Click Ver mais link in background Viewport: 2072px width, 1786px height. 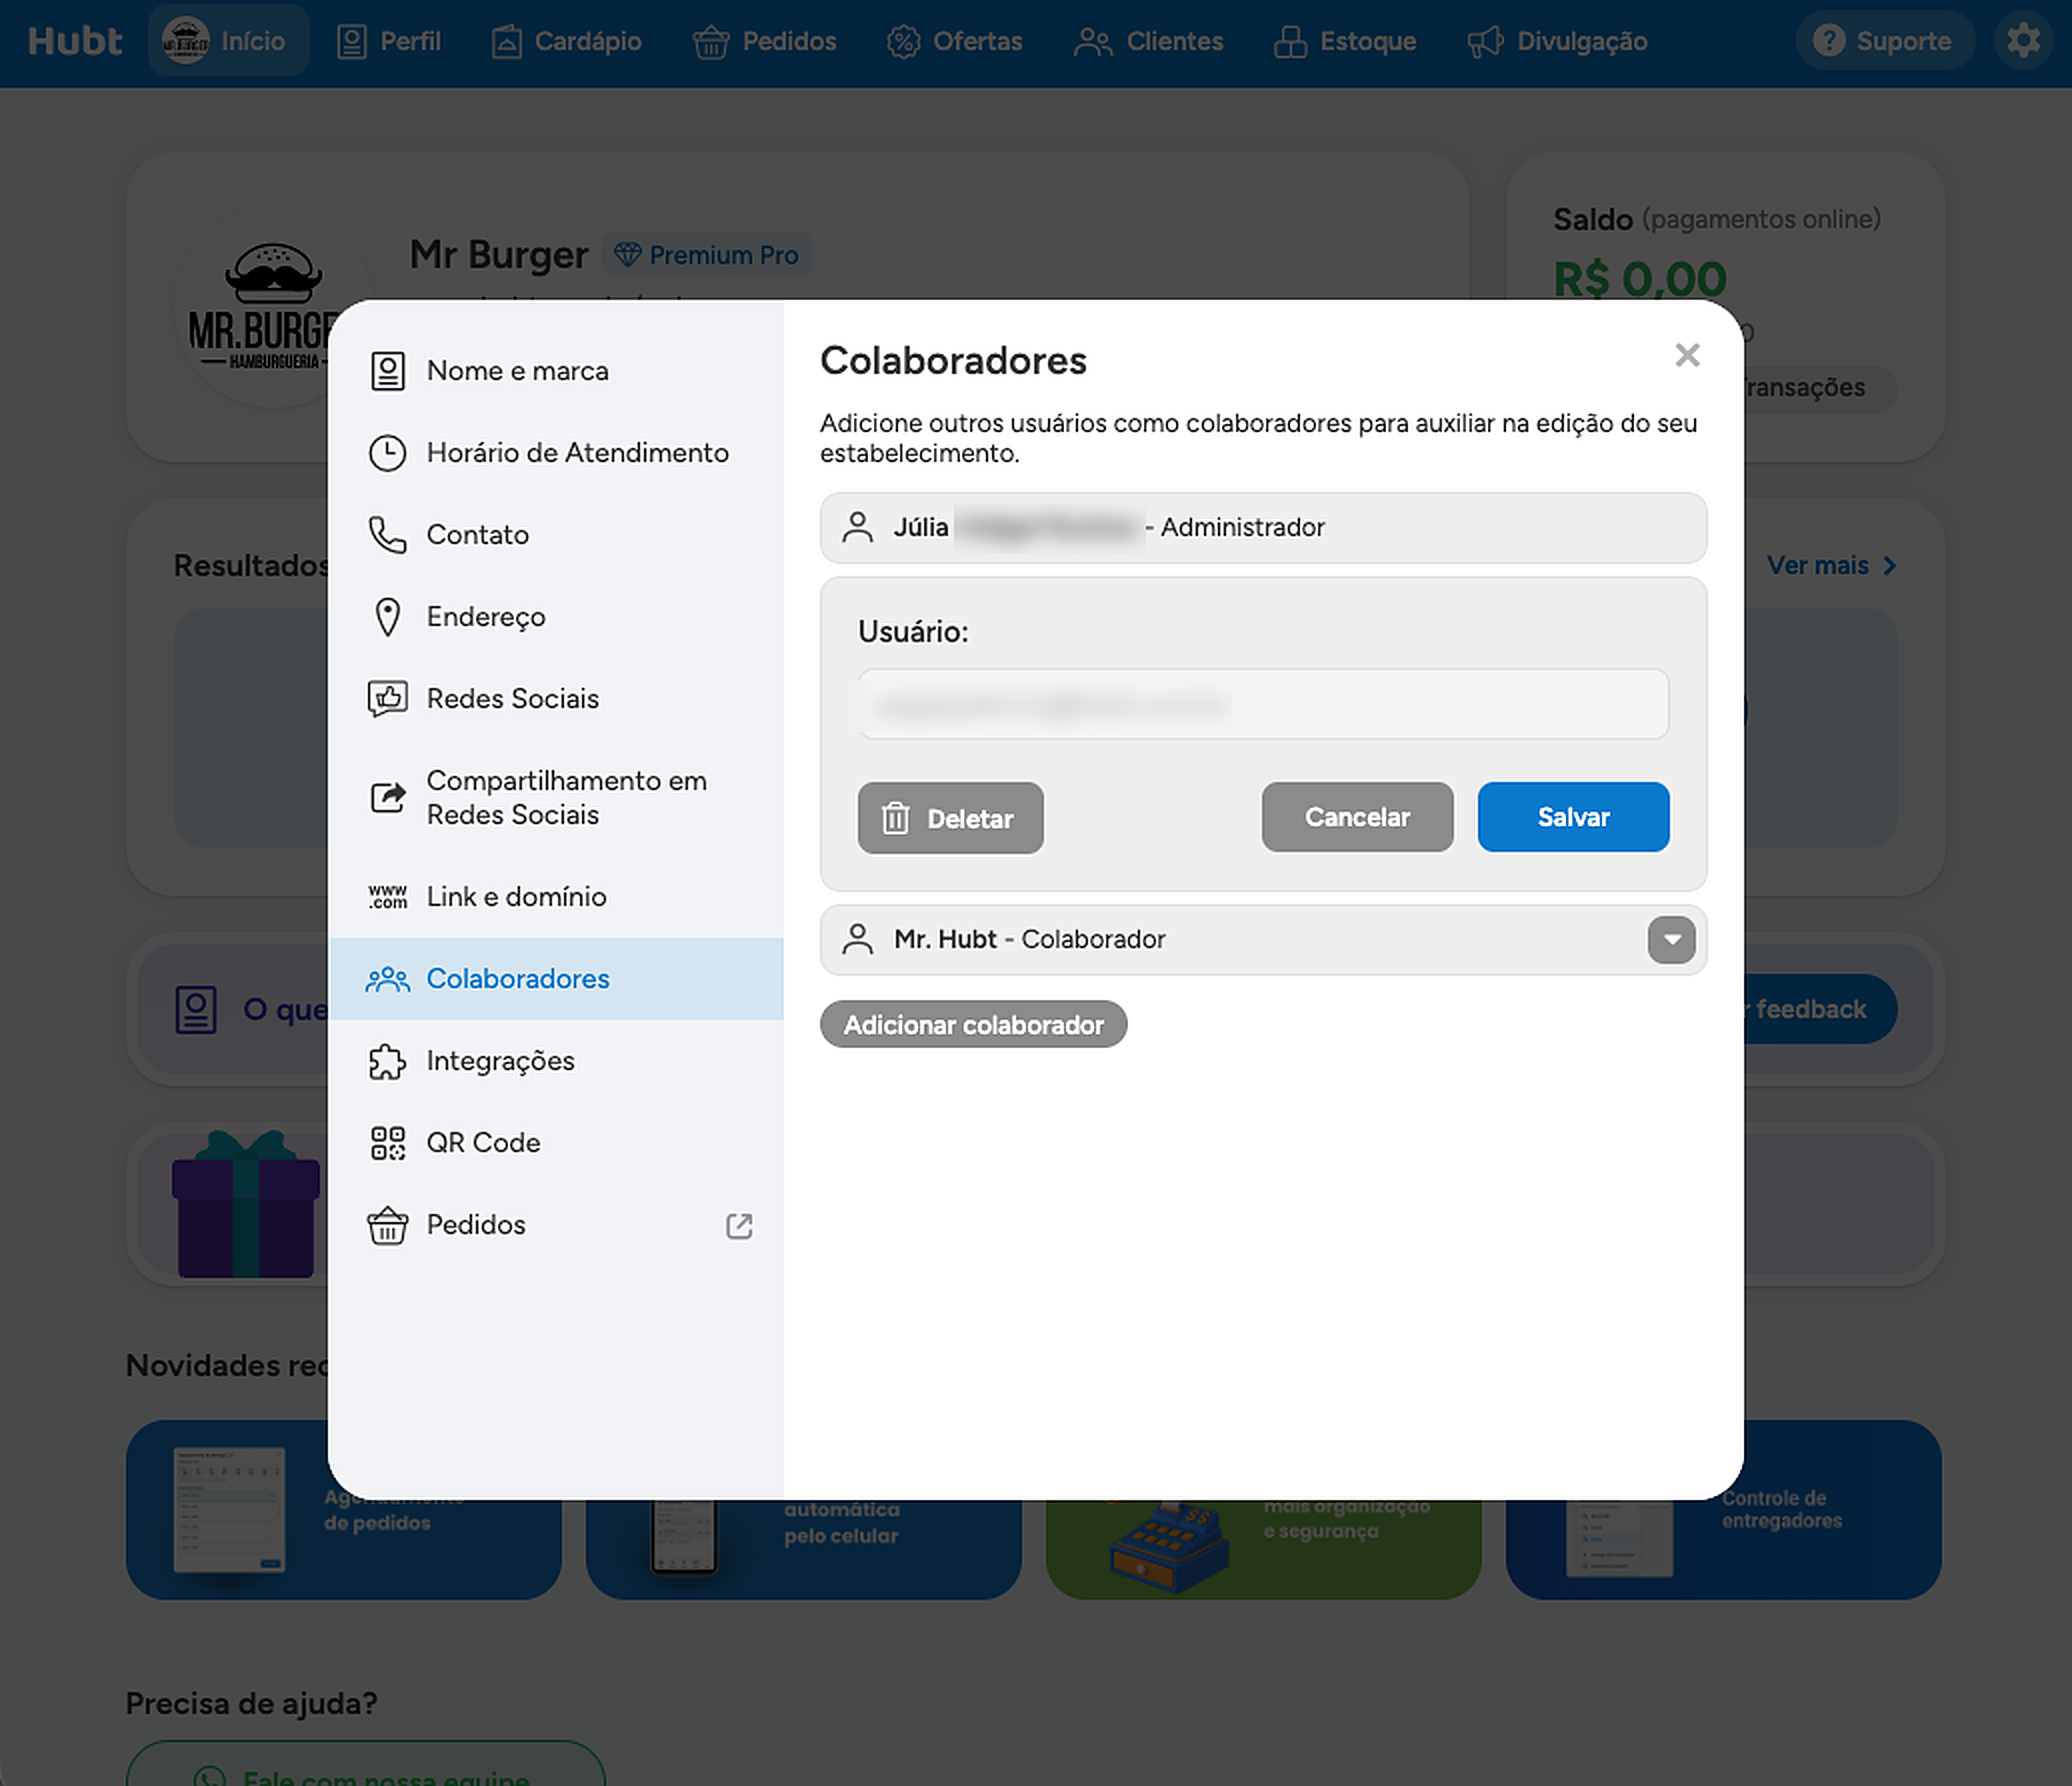click(x=1831, y=566)
